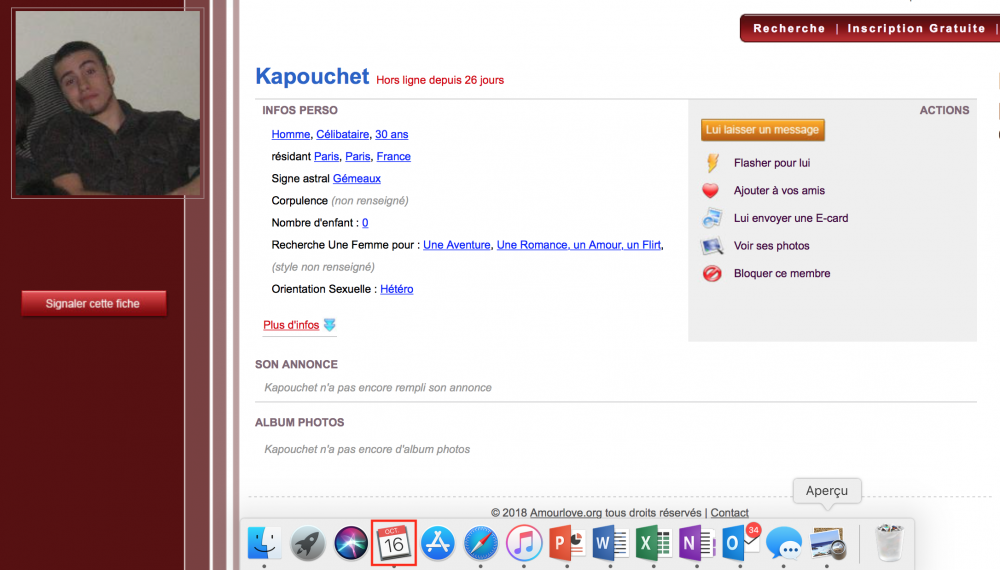Click the Célibataire link
The image size is (1000, 570).
pyautogui.click(x=342, y=134)
